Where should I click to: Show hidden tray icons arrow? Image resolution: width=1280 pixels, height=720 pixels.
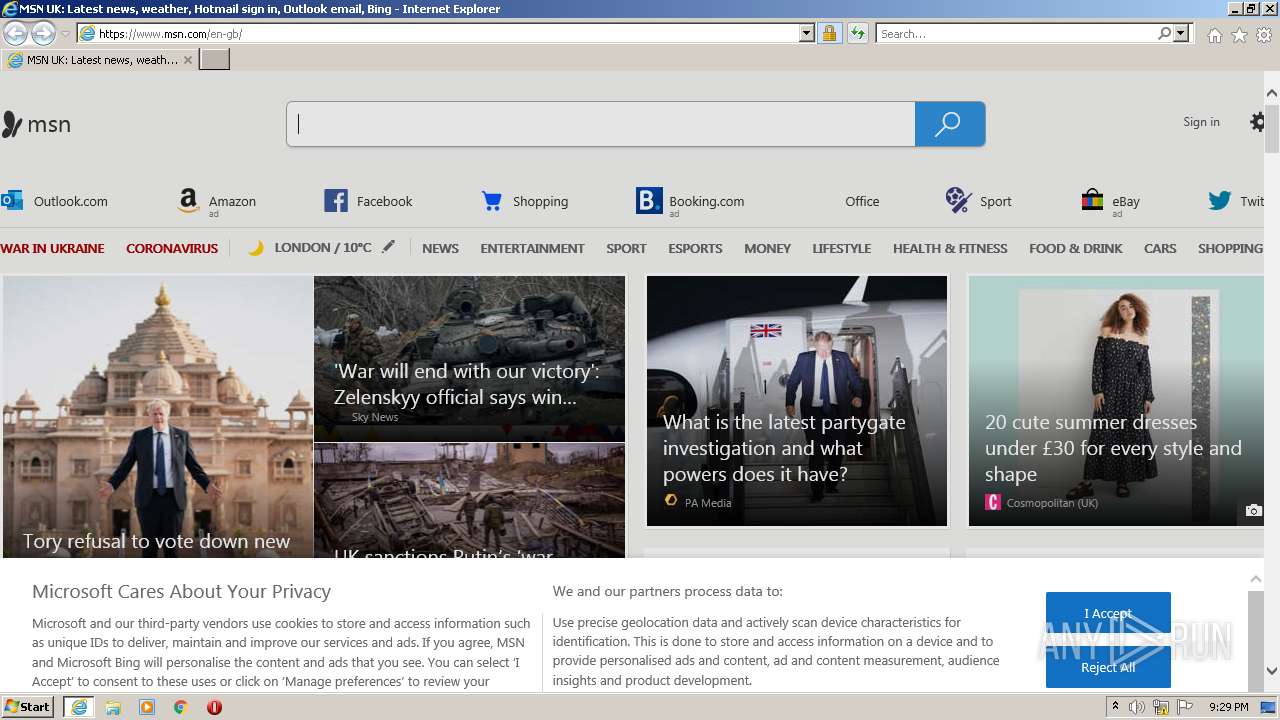[1115, 707]
